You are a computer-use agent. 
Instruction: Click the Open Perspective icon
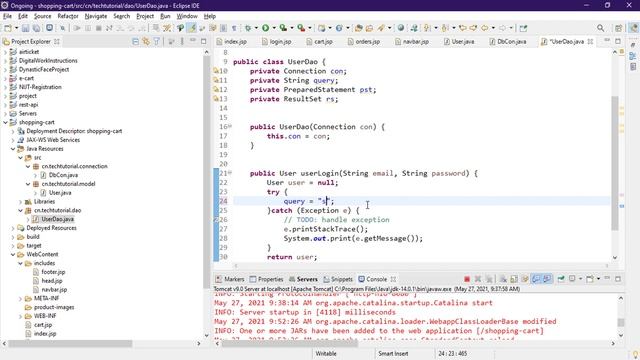(x=618, y=28)
